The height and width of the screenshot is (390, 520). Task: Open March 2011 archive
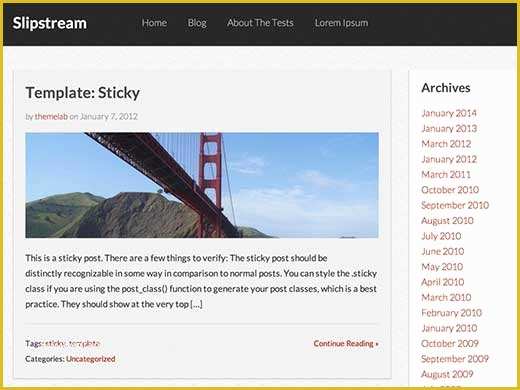[446, 174]
